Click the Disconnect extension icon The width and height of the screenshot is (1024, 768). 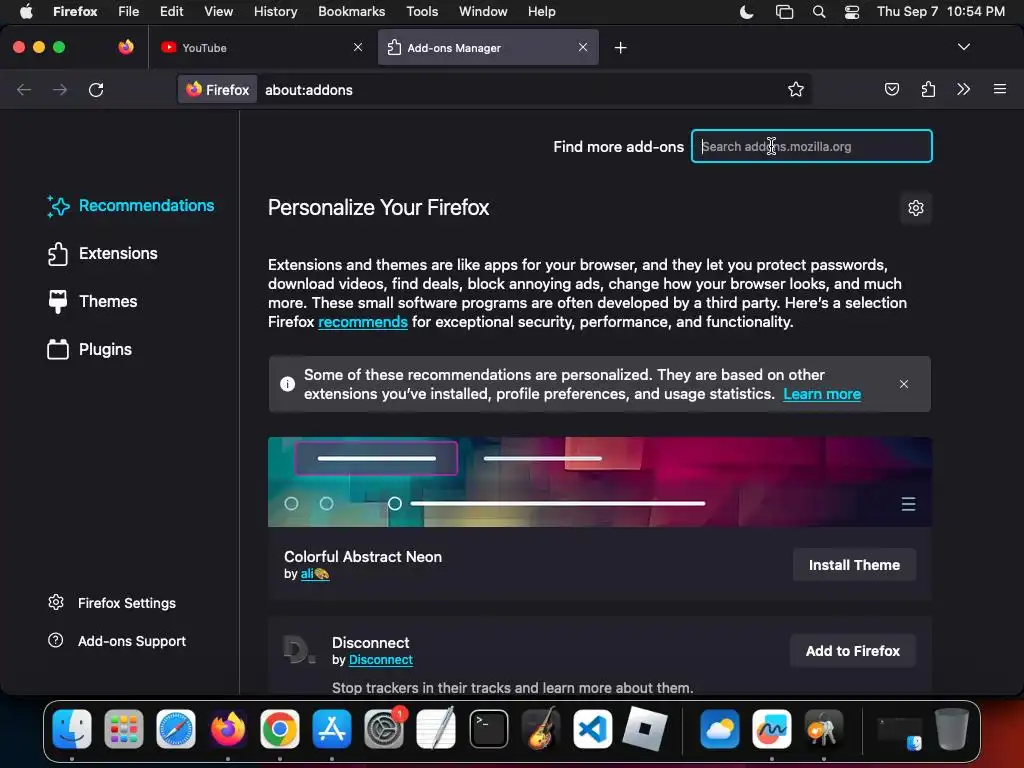(x=299, y=650)
